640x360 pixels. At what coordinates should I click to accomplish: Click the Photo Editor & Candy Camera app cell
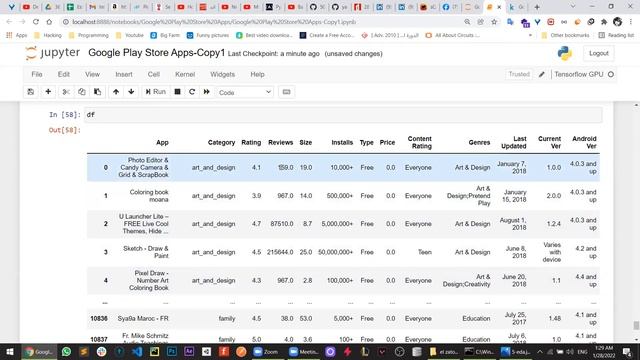[x=144, y=167]
